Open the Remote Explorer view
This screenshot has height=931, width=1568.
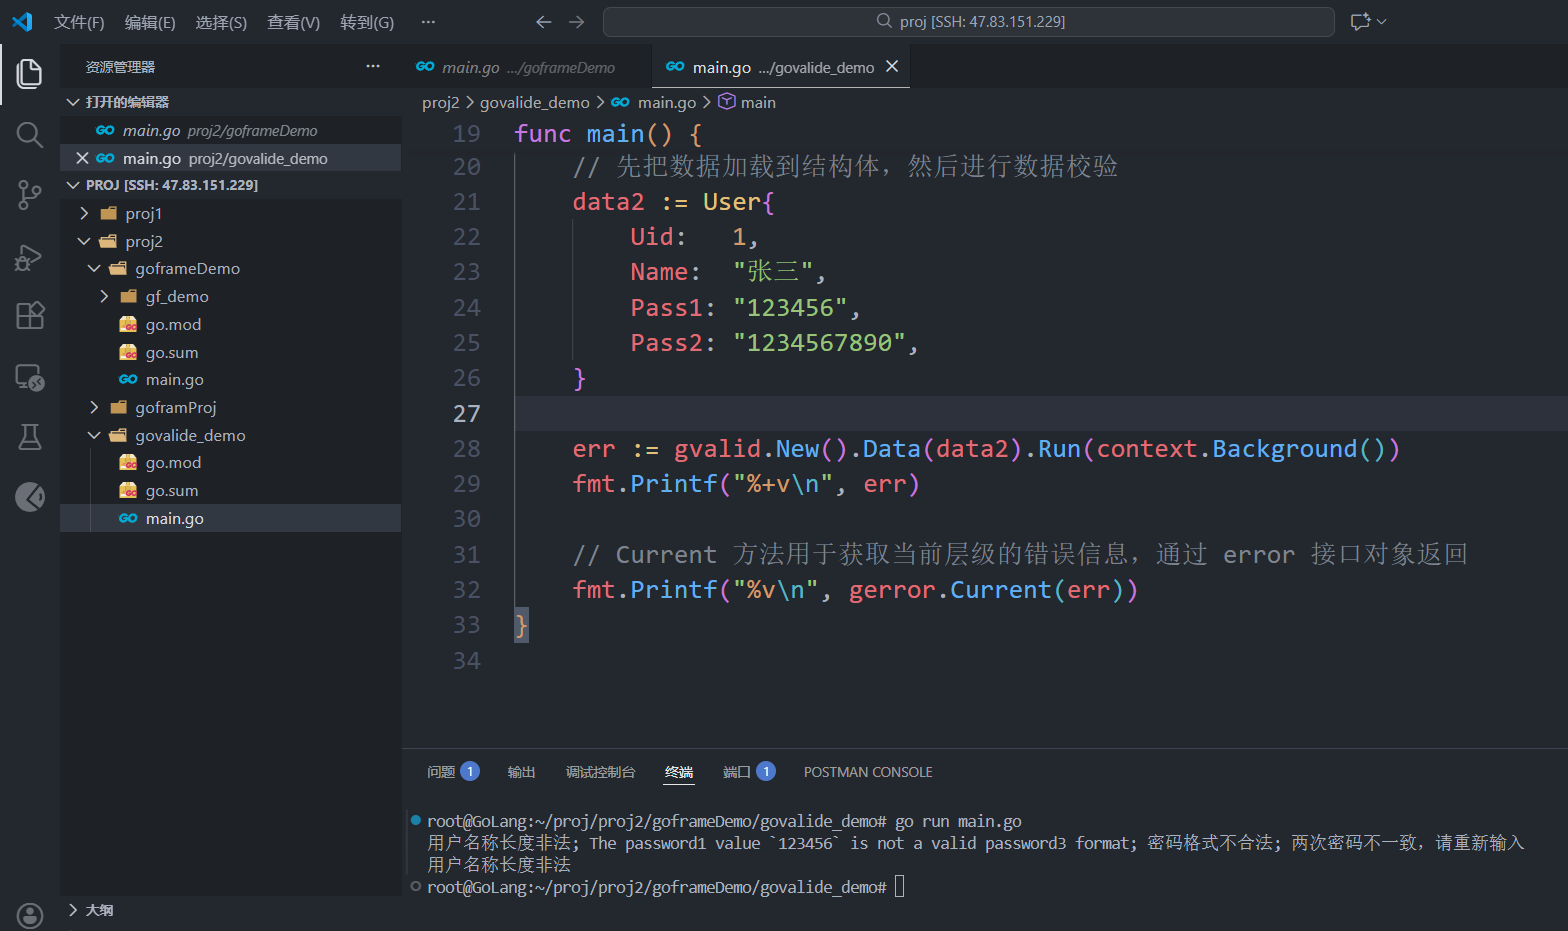30,377
